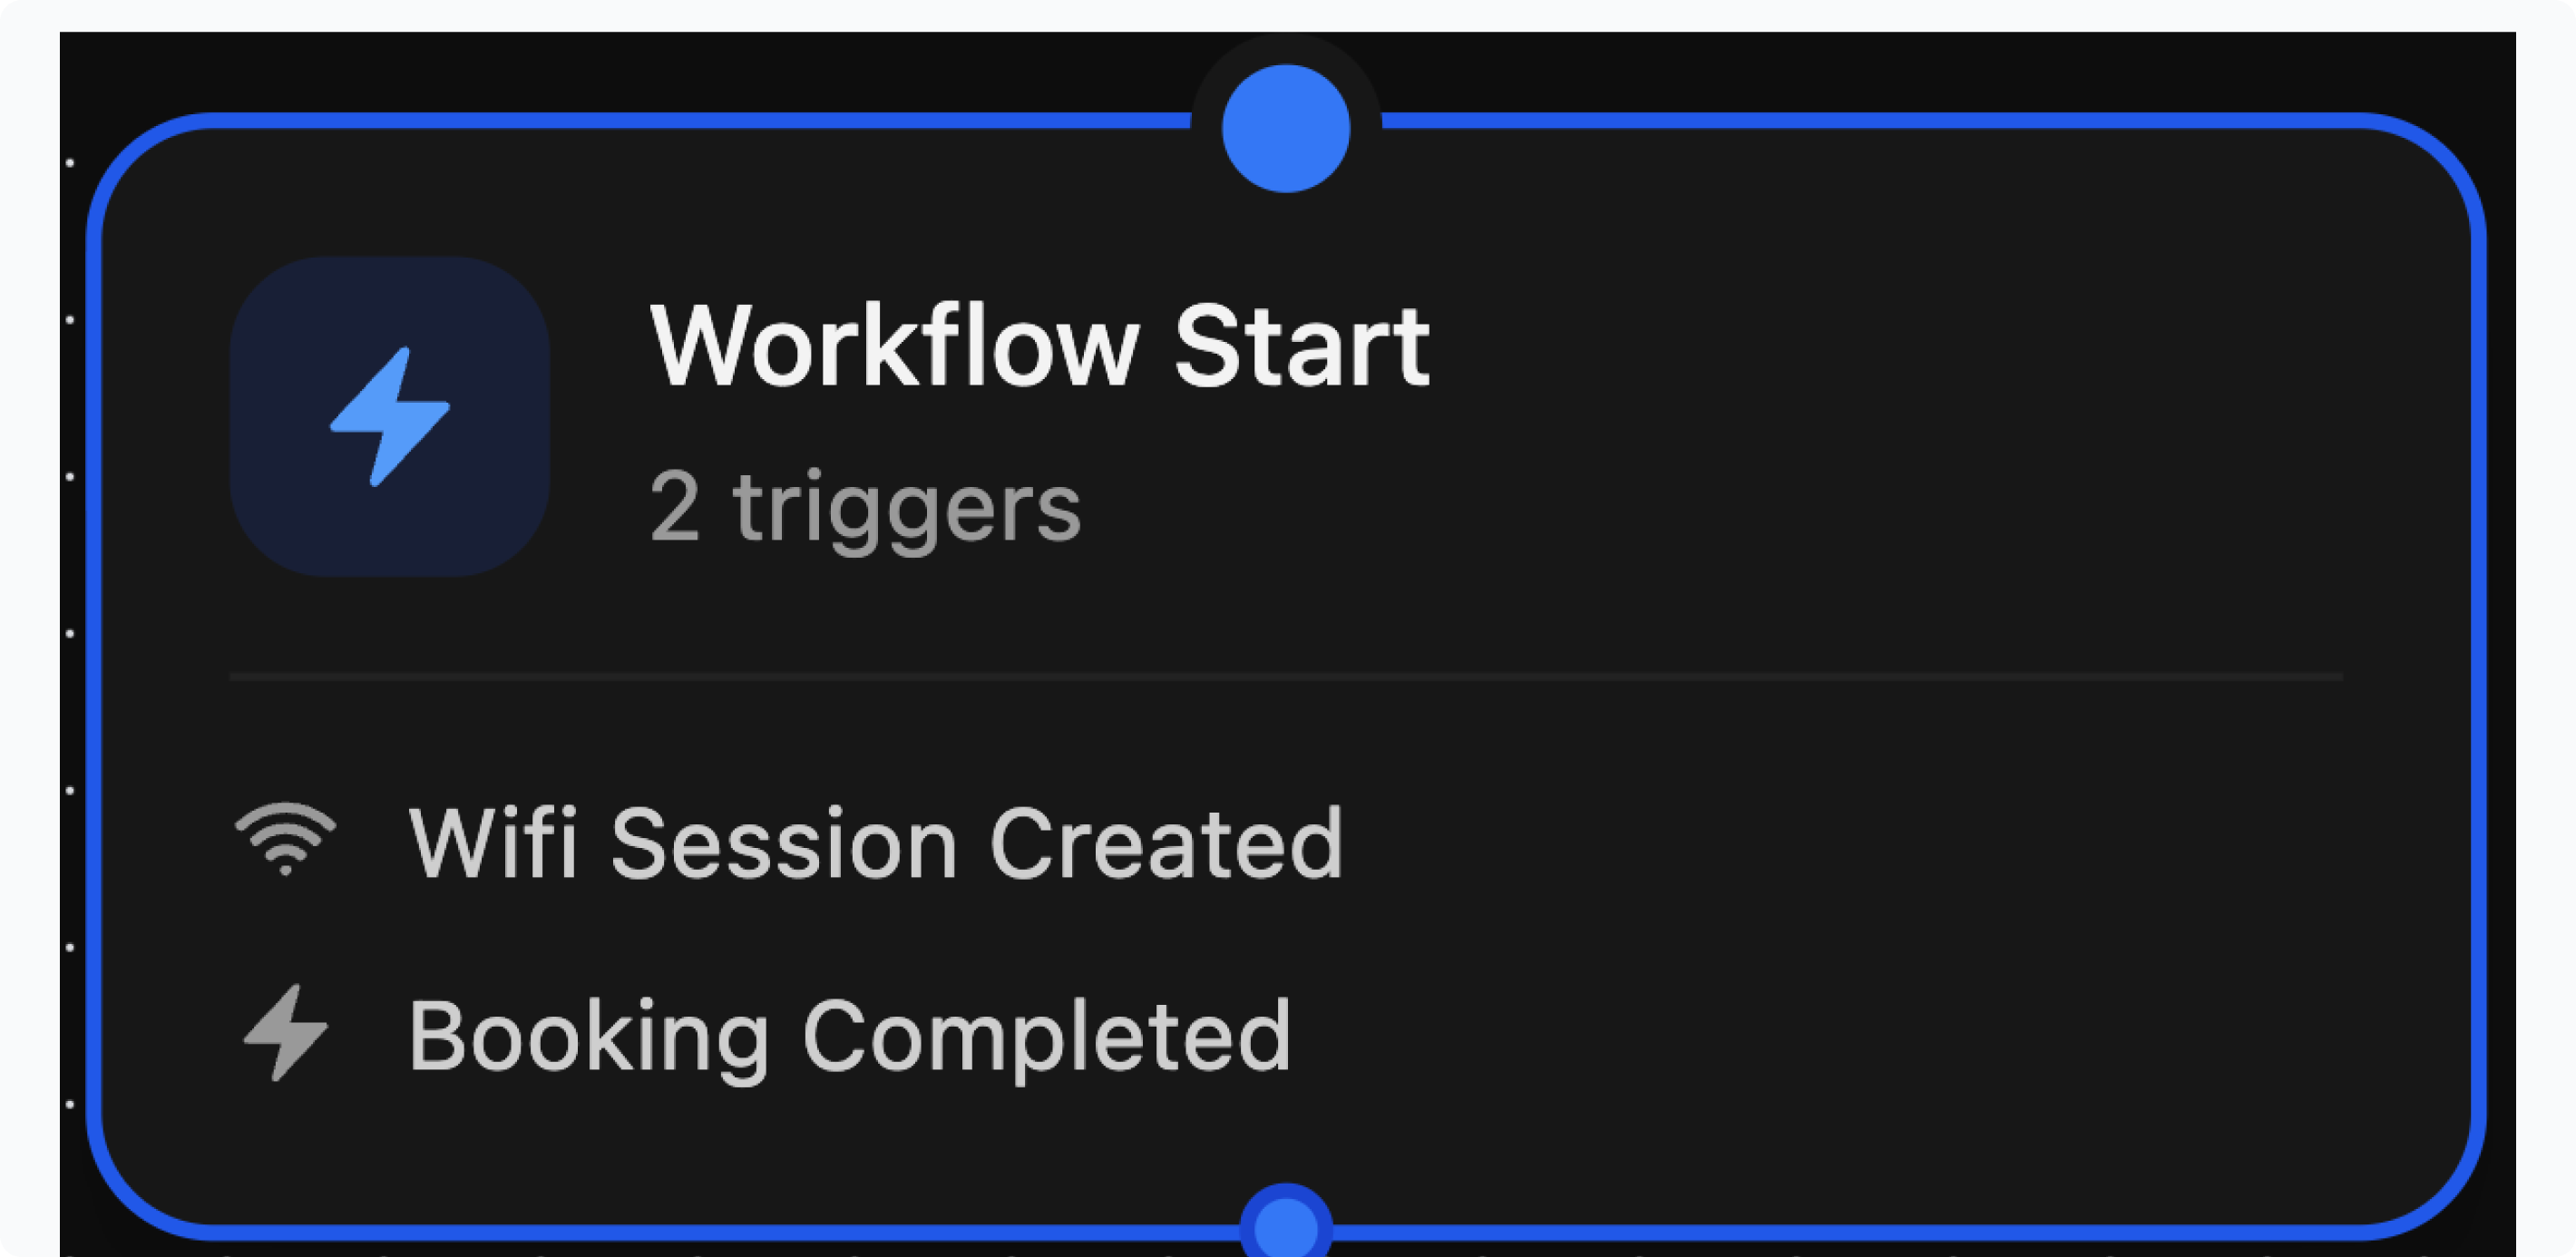Click the divider line under the node header
Viewport: 2576px width, 1257px height.
click(x=1286, y=677)
